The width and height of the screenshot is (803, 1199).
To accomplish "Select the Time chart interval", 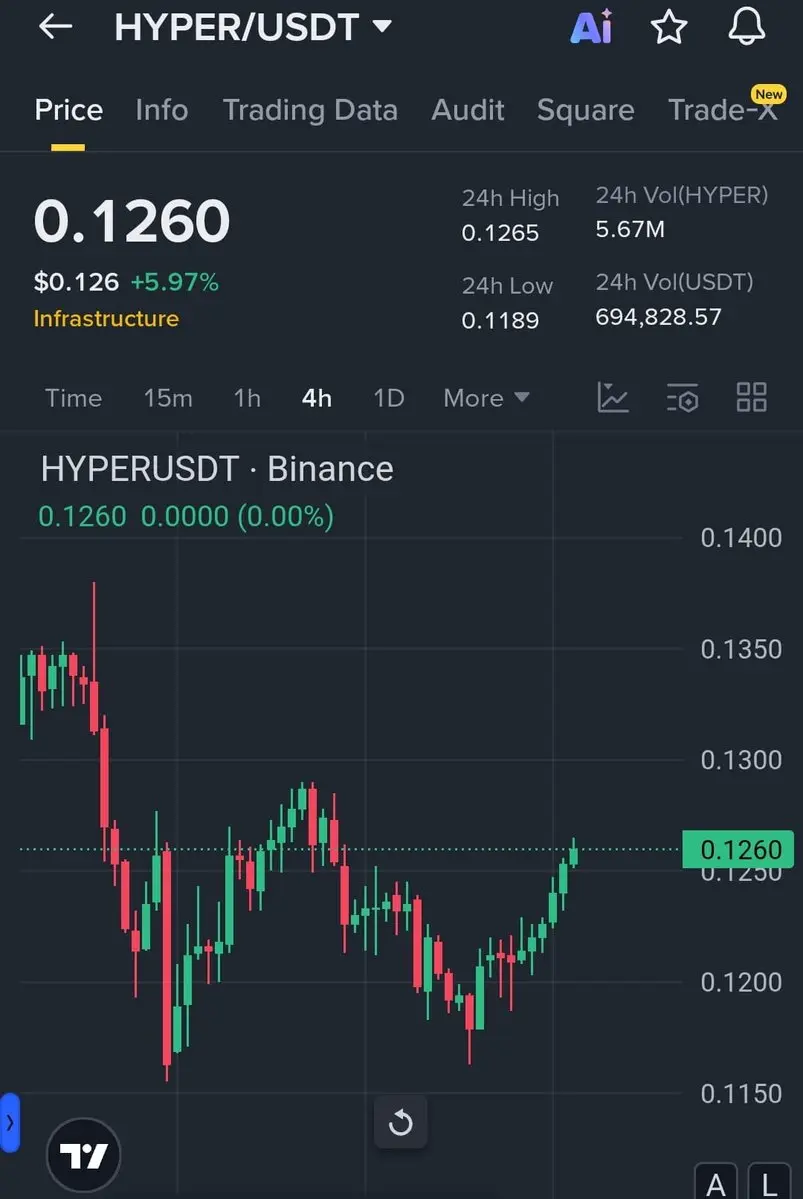I will [73, 398].
